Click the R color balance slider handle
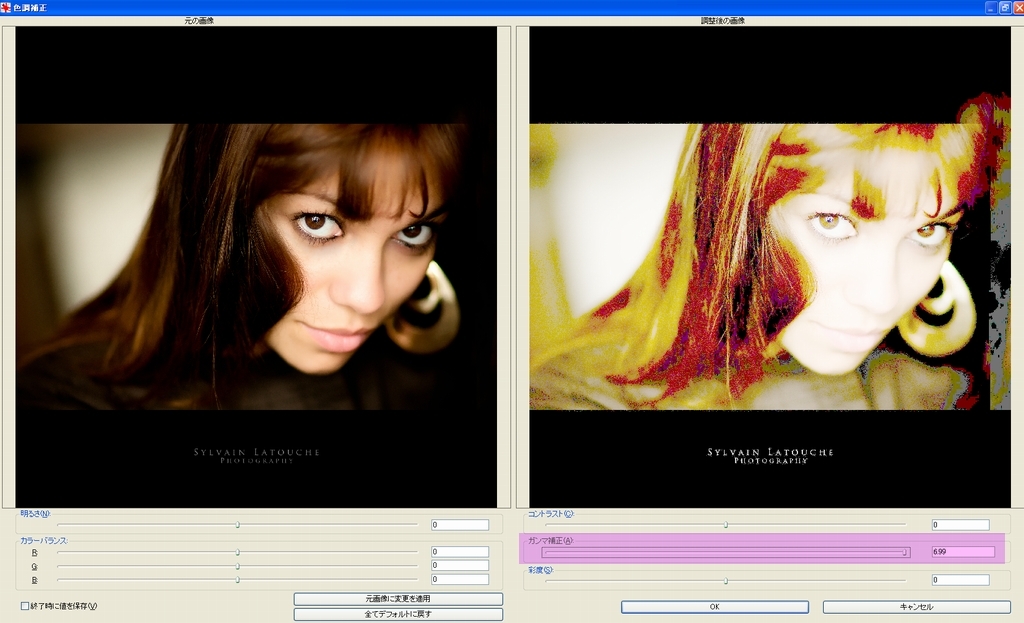 [x=238, y=552]
